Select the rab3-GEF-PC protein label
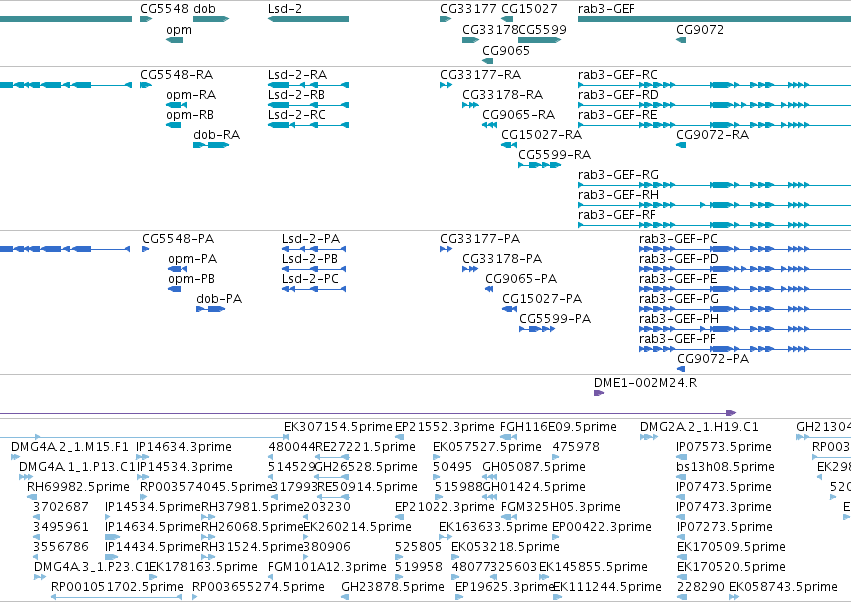Screen dimensions: 851x602 (678, 239)
